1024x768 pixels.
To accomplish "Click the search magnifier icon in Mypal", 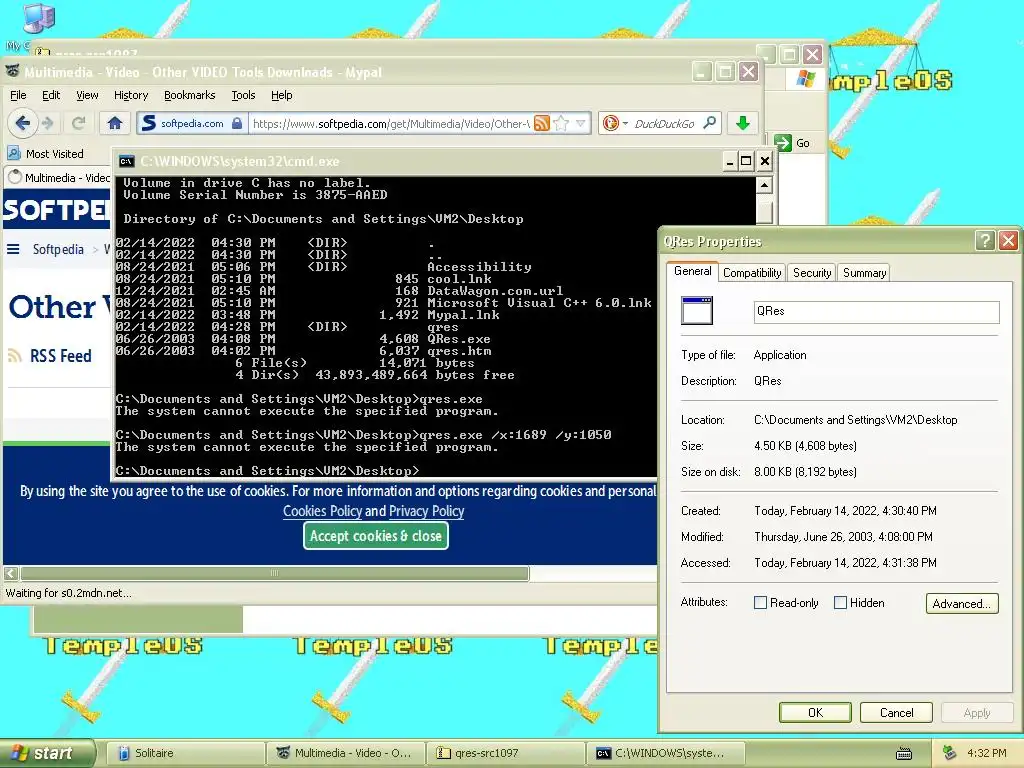I will tap(710, 122).
